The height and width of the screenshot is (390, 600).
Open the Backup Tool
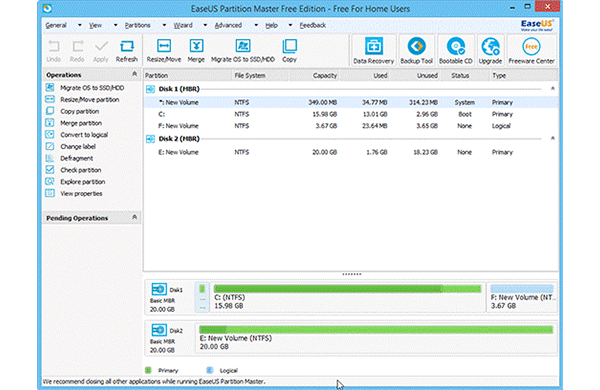[416, 51]
